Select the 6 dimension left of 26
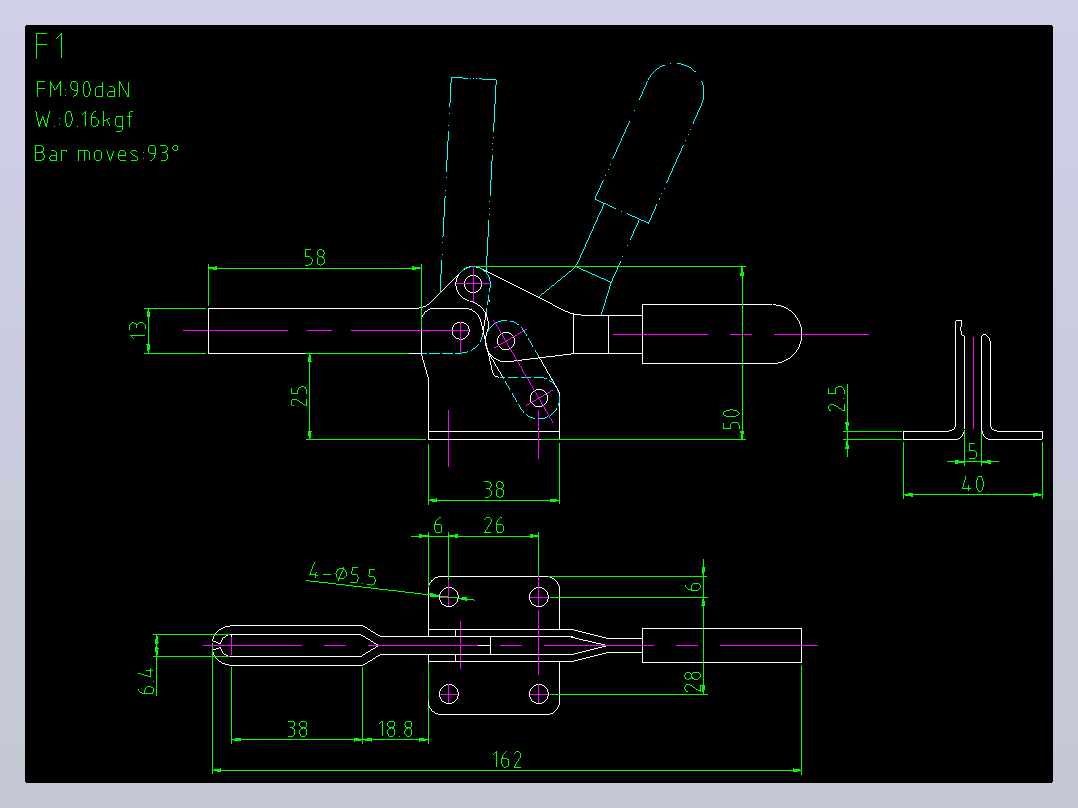This screenshot has height=808, width=1078. coord(438,526)
